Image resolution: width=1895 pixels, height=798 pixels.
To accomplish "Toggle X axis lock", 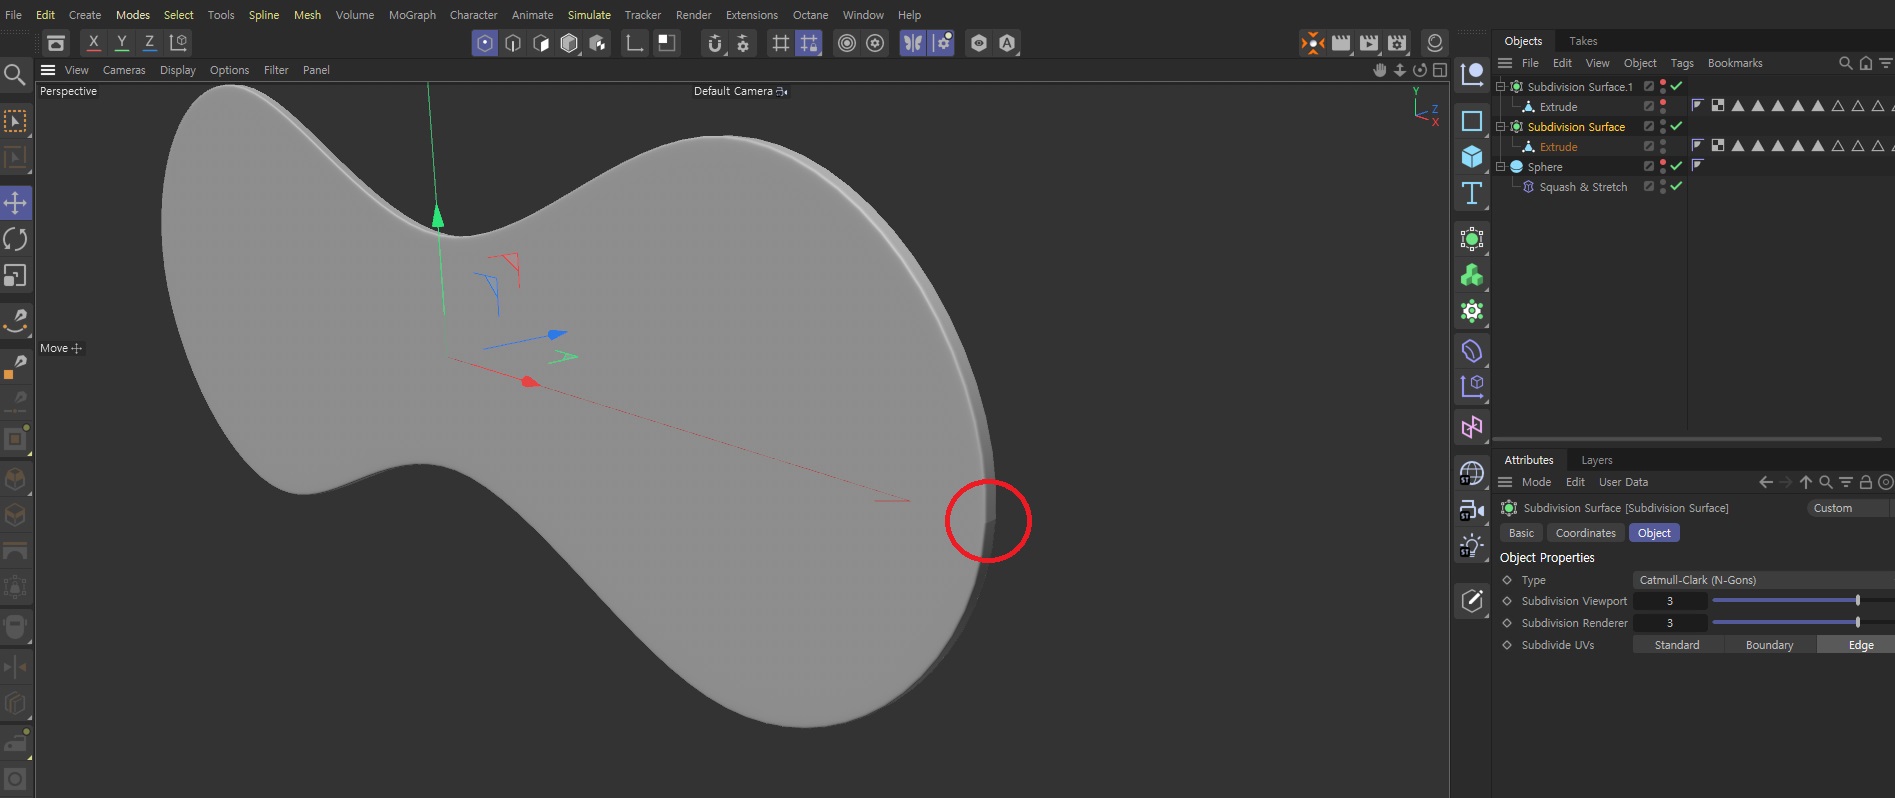I will click(93, 43).
